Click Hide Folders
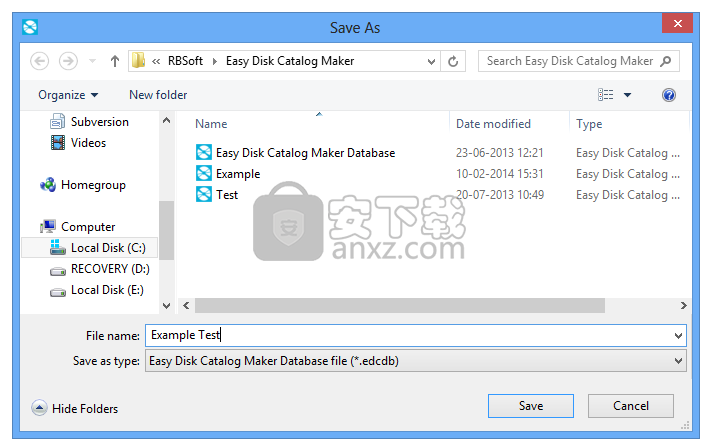 point(75,409)
